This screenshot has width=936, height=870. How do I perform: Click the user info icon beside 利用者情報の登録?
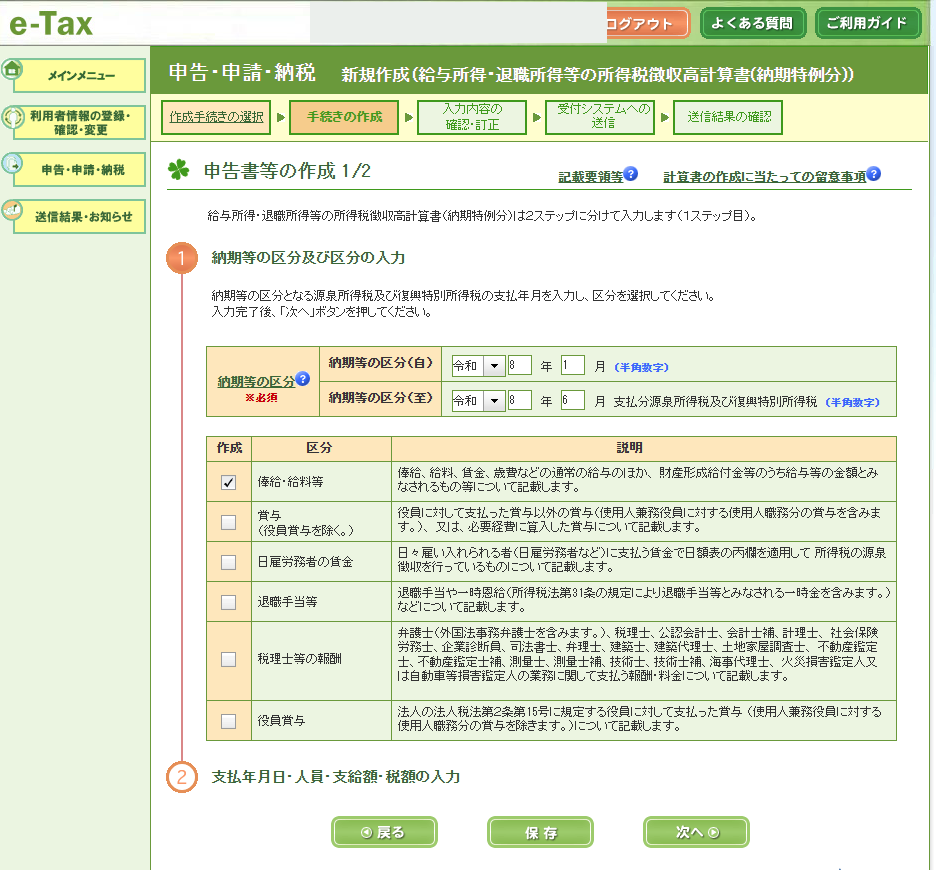(x=13, y=116)
